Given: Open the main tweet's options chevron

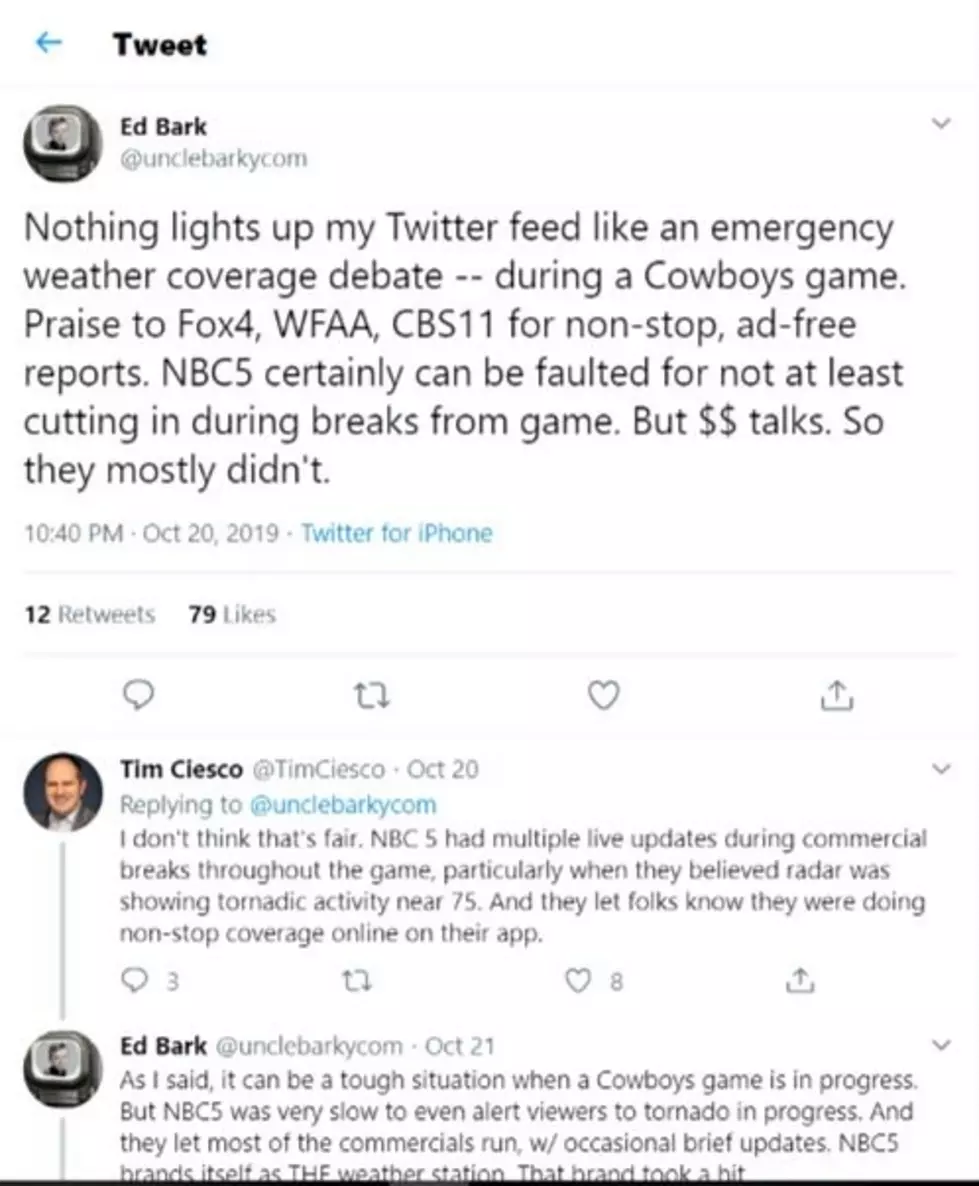Looking at the screenshot, I should [x=940, y=123].
